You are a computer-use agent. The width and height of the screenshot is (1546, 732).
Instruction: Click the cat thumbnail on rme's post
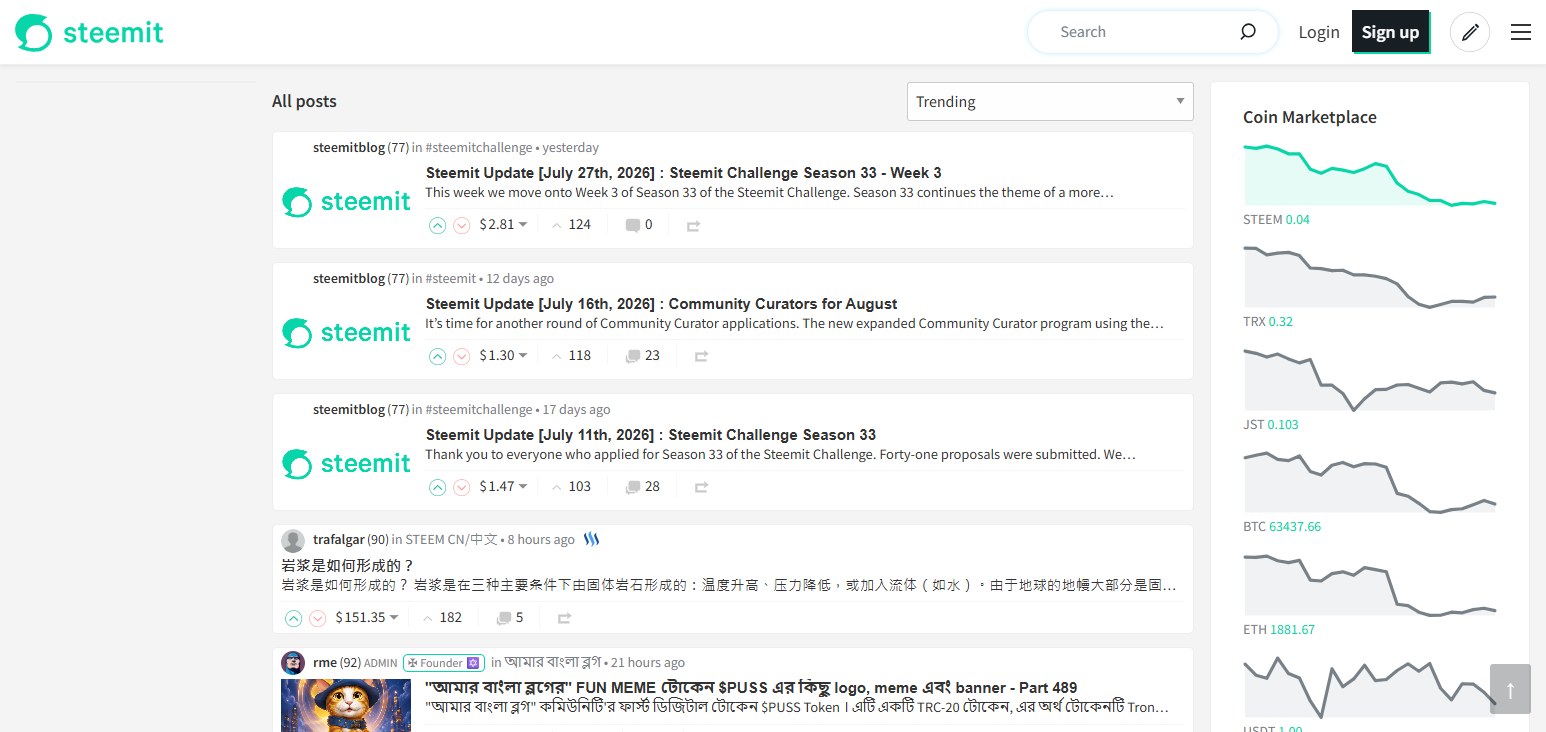coord(346,705)
